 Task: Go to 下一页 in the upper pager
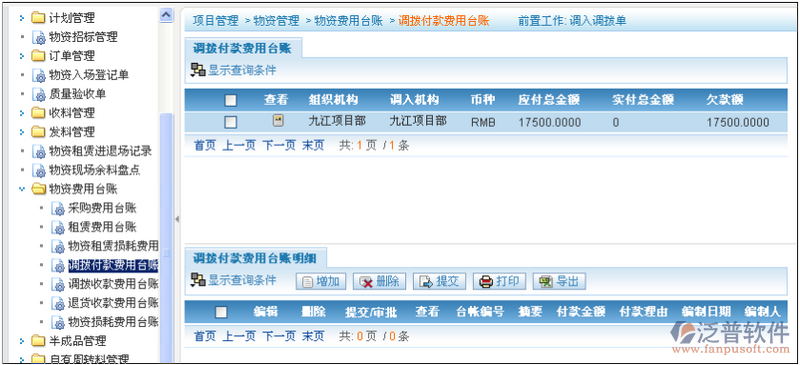pyautogui.click(x=279, y=145)
